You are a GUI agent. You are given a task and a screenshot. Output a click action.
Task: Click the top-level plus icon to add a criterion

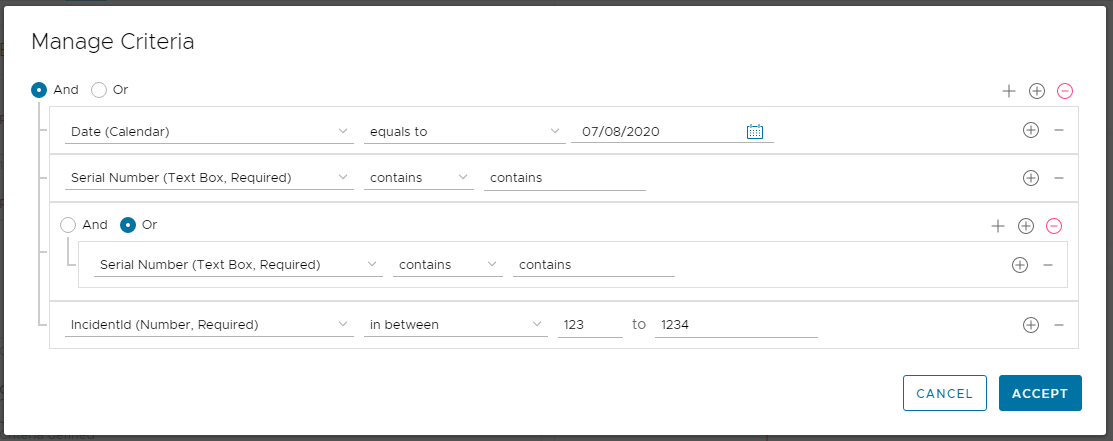[x=1009, y=91]
